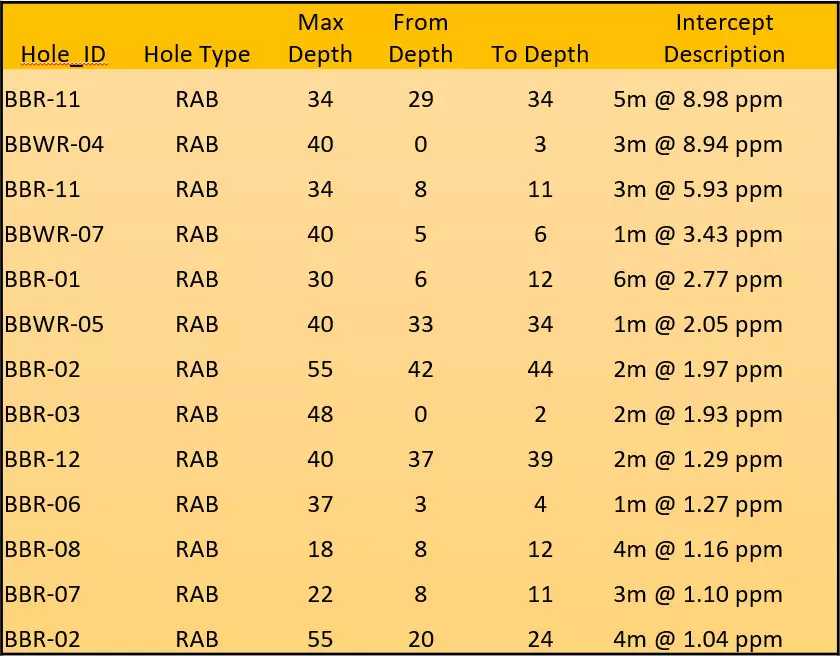Select the BBWR-05 hole ID cell
The image size is (840, 656).
54,324
